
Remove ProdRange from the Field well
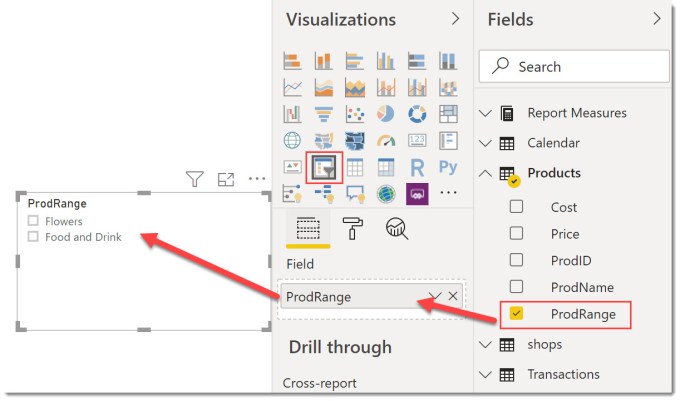(453, 296)
